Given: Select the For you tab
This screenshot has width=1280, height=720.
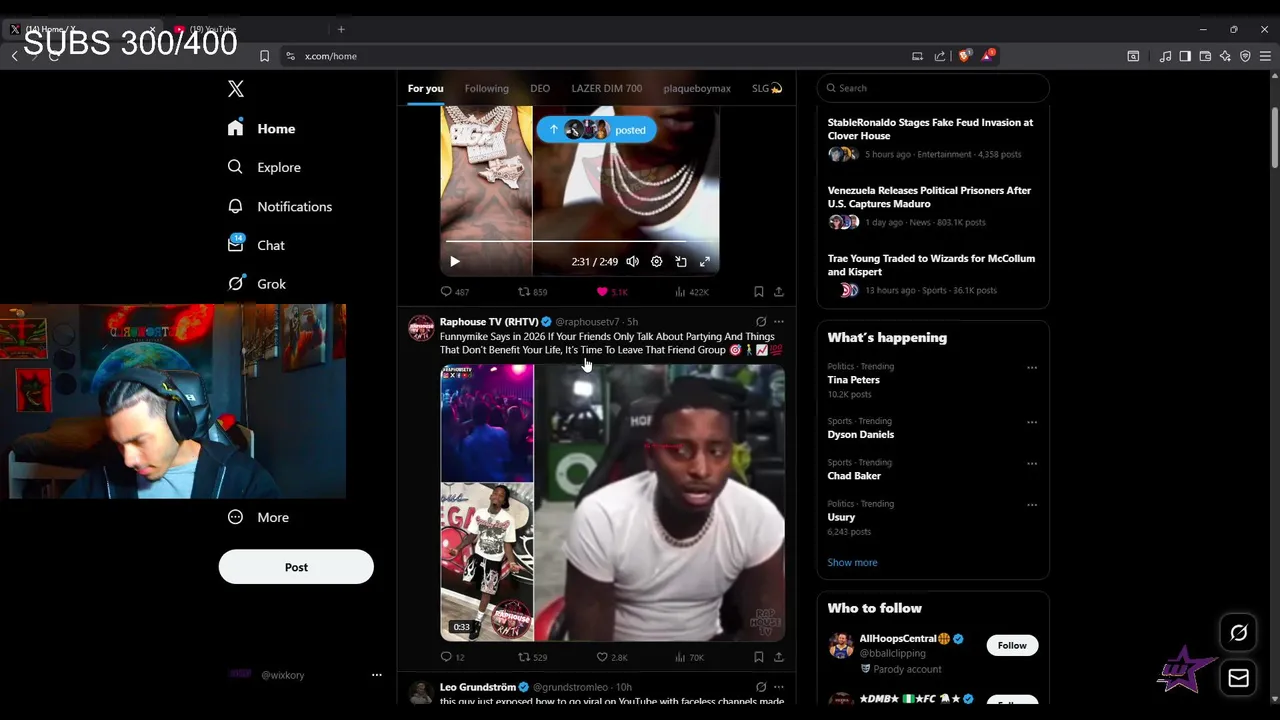Looking at the screenshot, I should 425,88.
